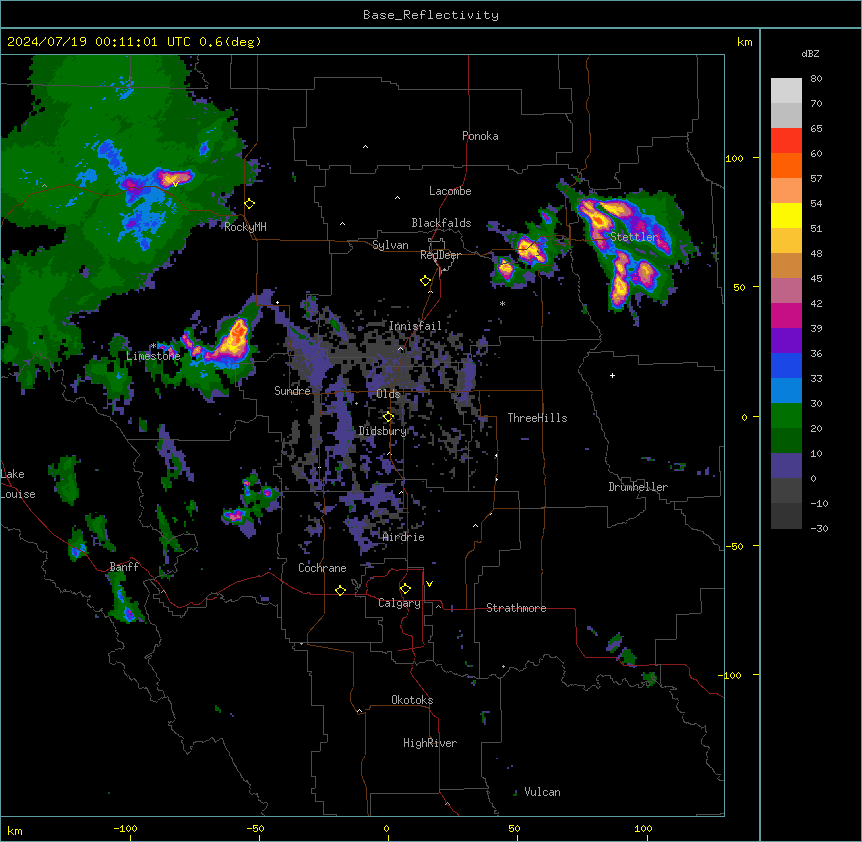Select the yellow diamond marker below RedDeer
The image size is (862, 842).
pyautogui.click(x=426, y=281)
